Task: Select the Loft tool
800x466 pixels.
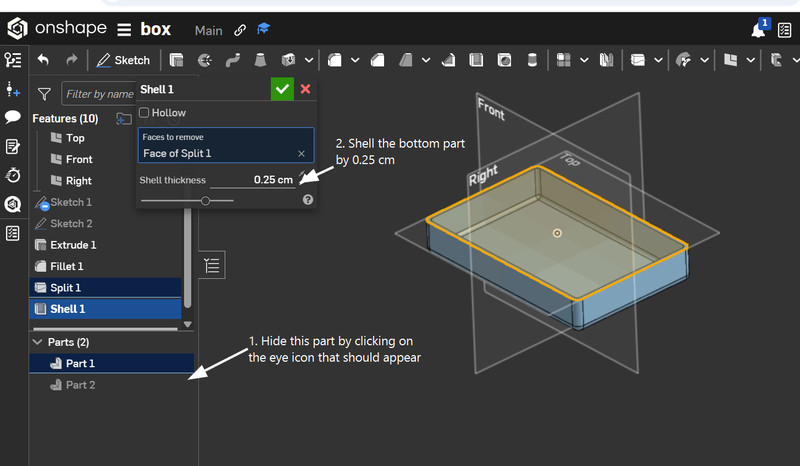Action: 260,60
